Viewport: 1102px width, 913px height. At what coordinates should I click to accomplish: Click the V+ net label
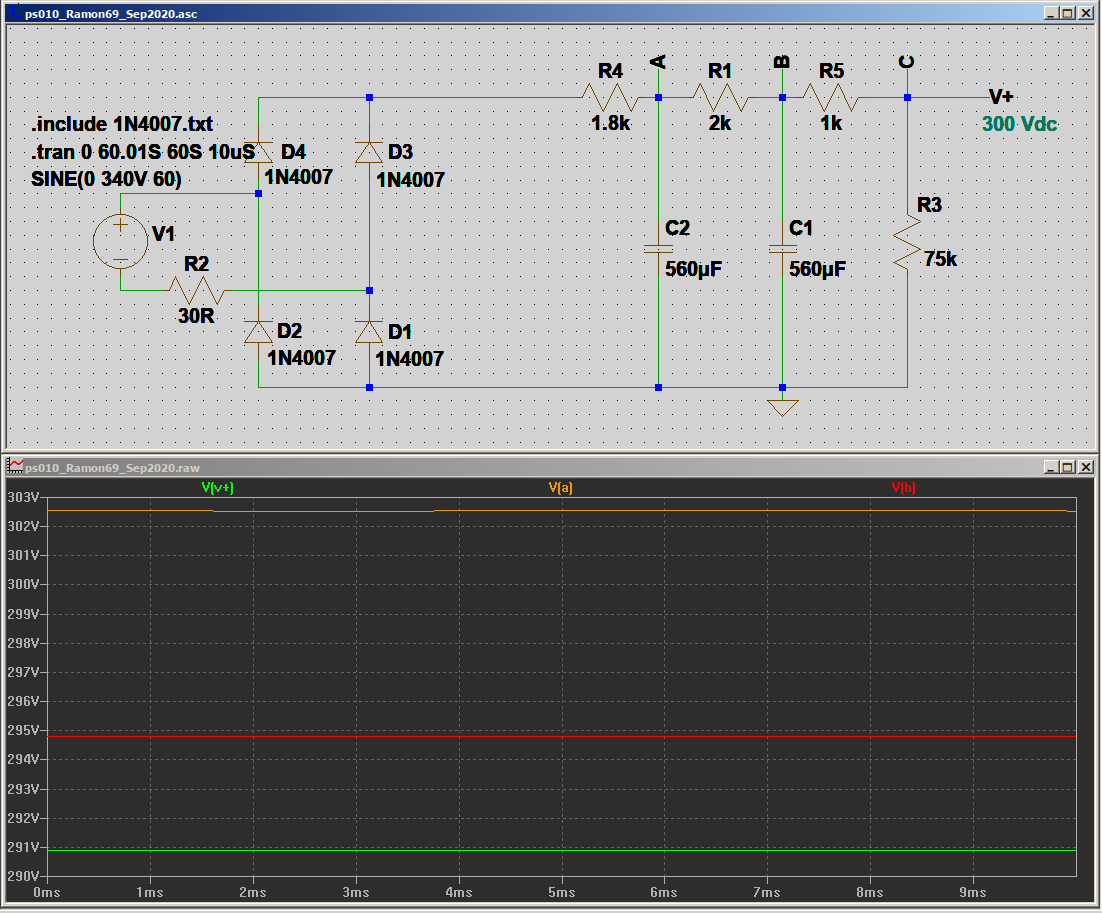pyautogui.click(x=1001, y=97)
